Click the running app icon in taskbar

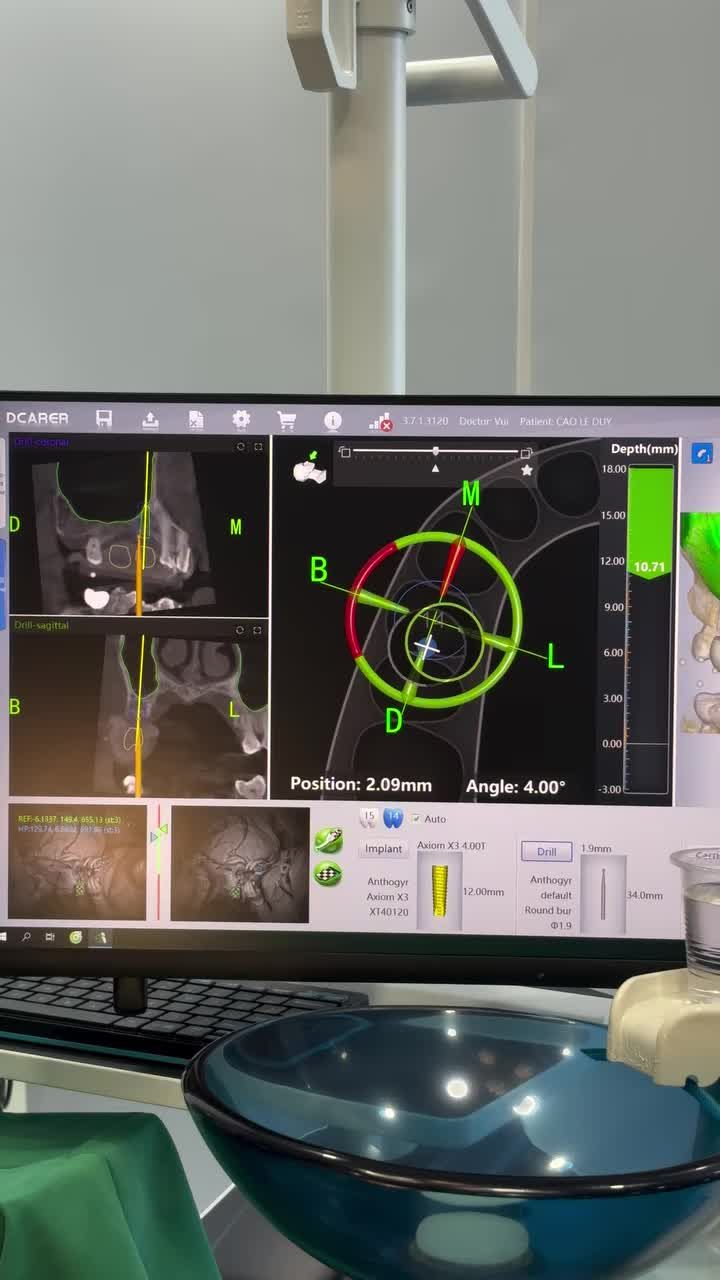pos(101,937)
